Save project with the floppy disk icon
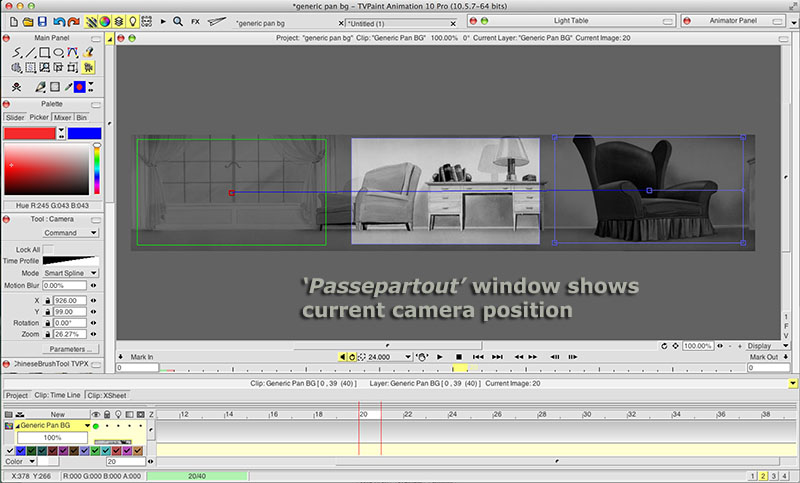This screenshot has width=800, height=483. pos(42,21)
